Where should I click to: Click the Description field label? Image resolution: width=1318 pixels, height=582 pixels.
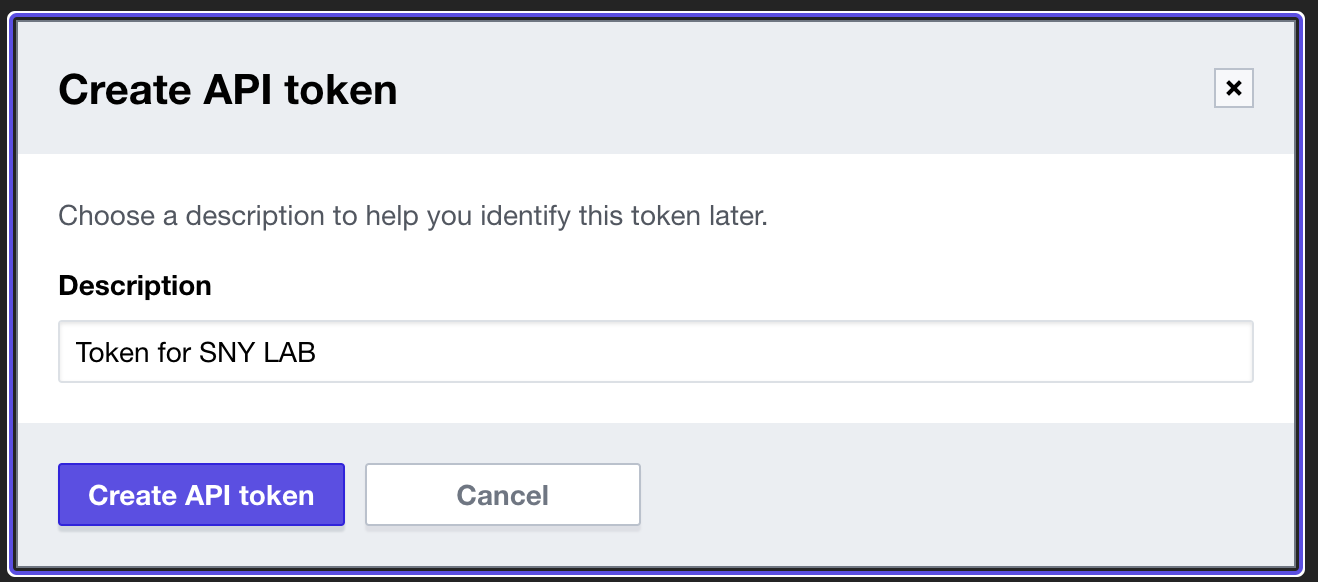pos(135,286)
